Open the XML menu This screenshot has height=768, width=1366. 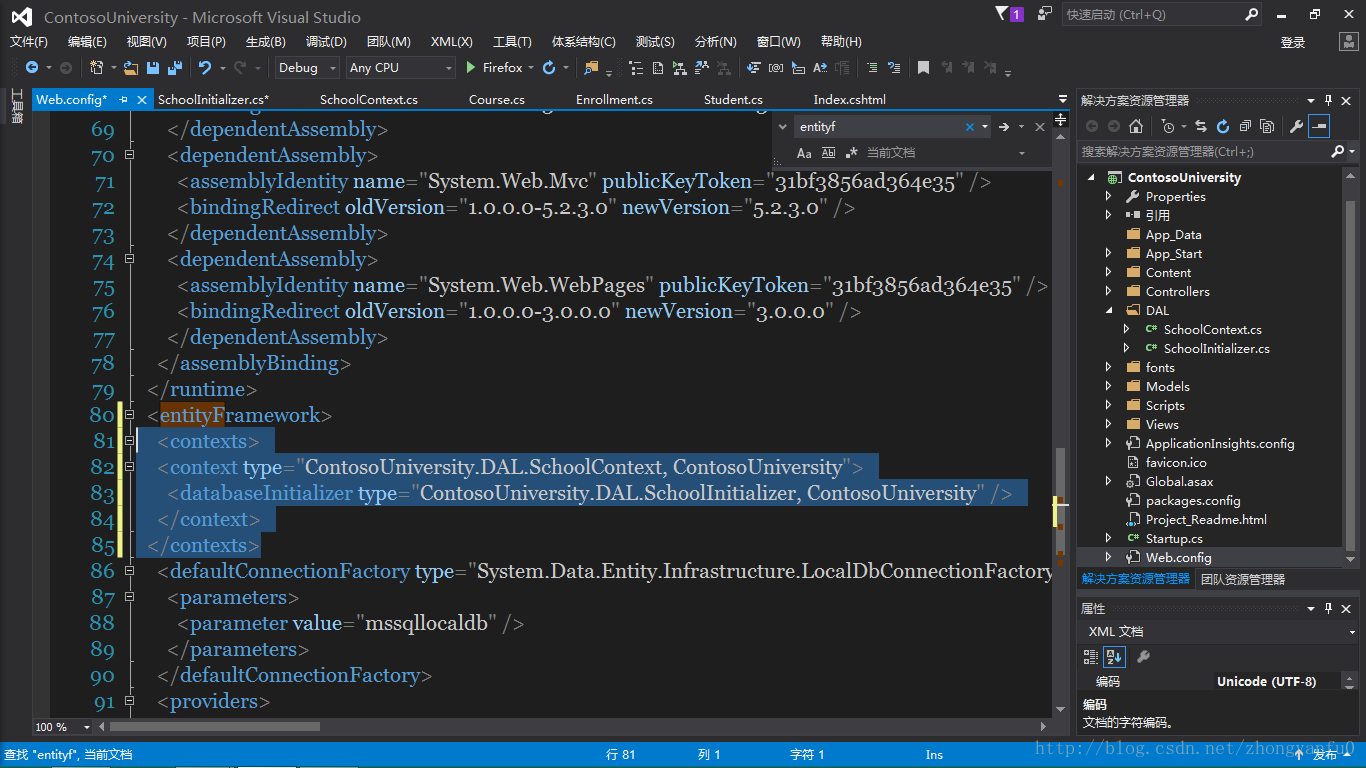point(451,42)
